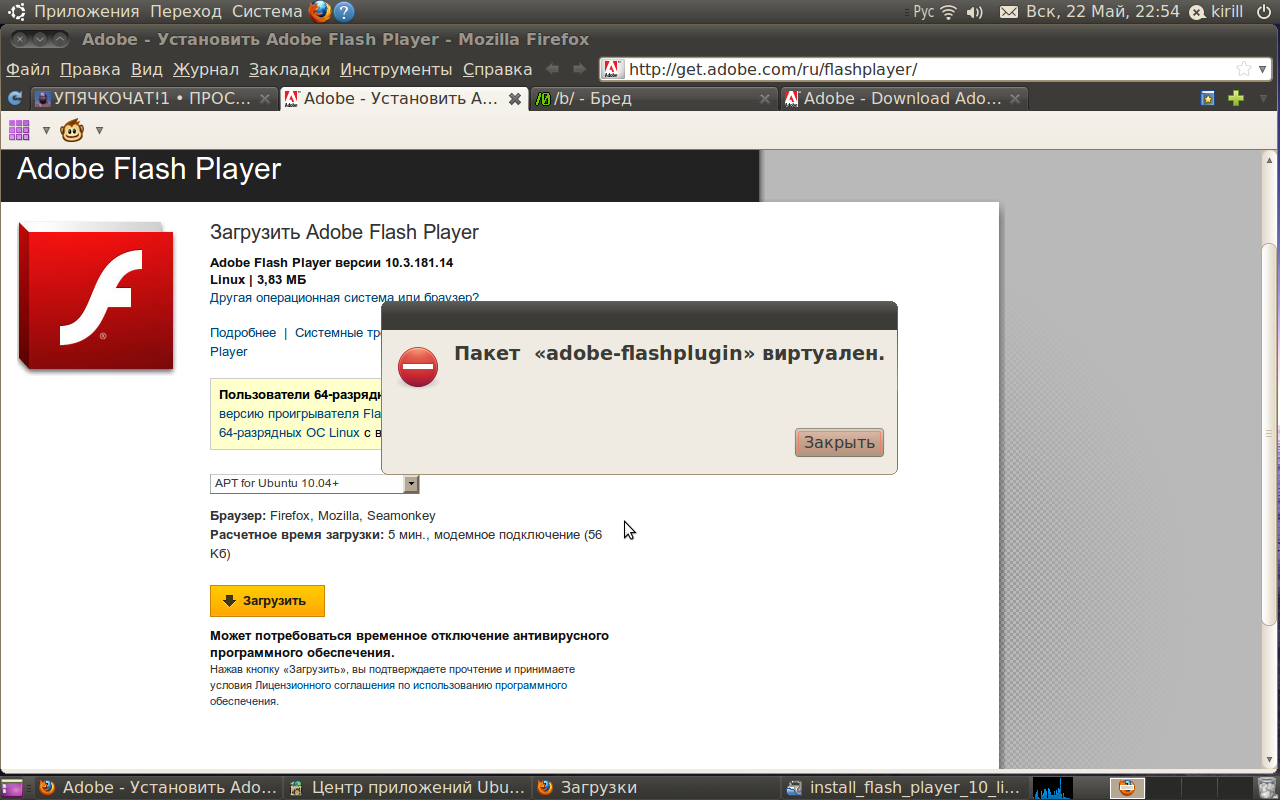Click the show desktop icon in bottom panel
Viewport: 1280px width, 800px height.
(x=12, y=788)
